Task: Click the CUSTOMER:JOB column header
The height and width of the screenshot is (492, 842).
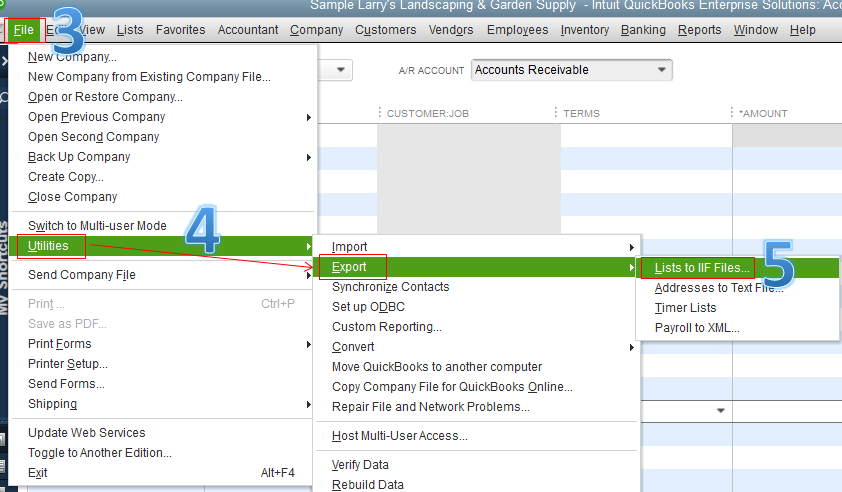Action: pos(427,113)
